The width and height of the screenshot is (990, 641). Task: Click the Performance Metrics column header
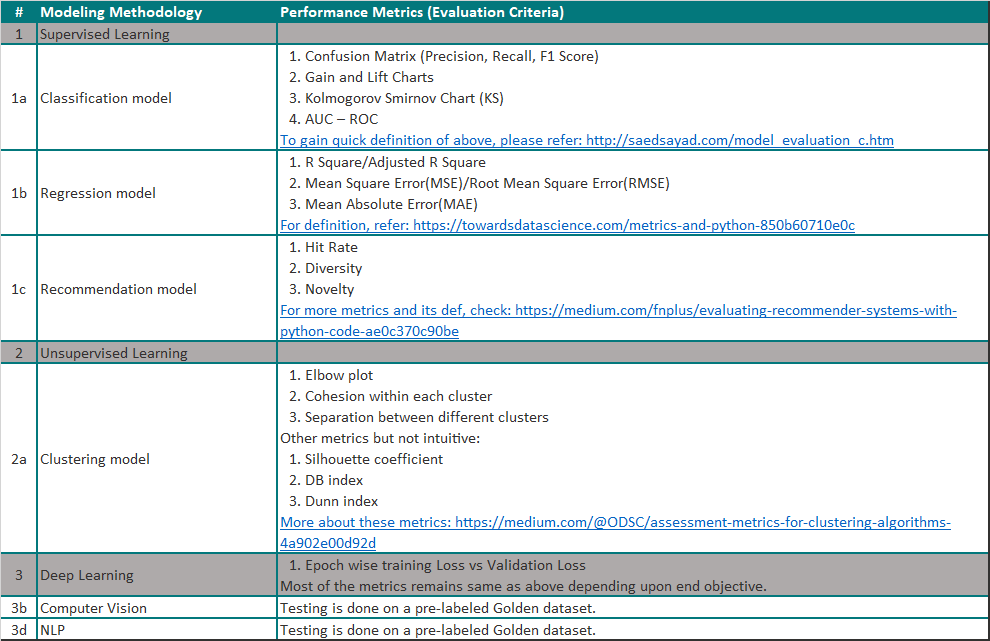[x=418, y=12]
